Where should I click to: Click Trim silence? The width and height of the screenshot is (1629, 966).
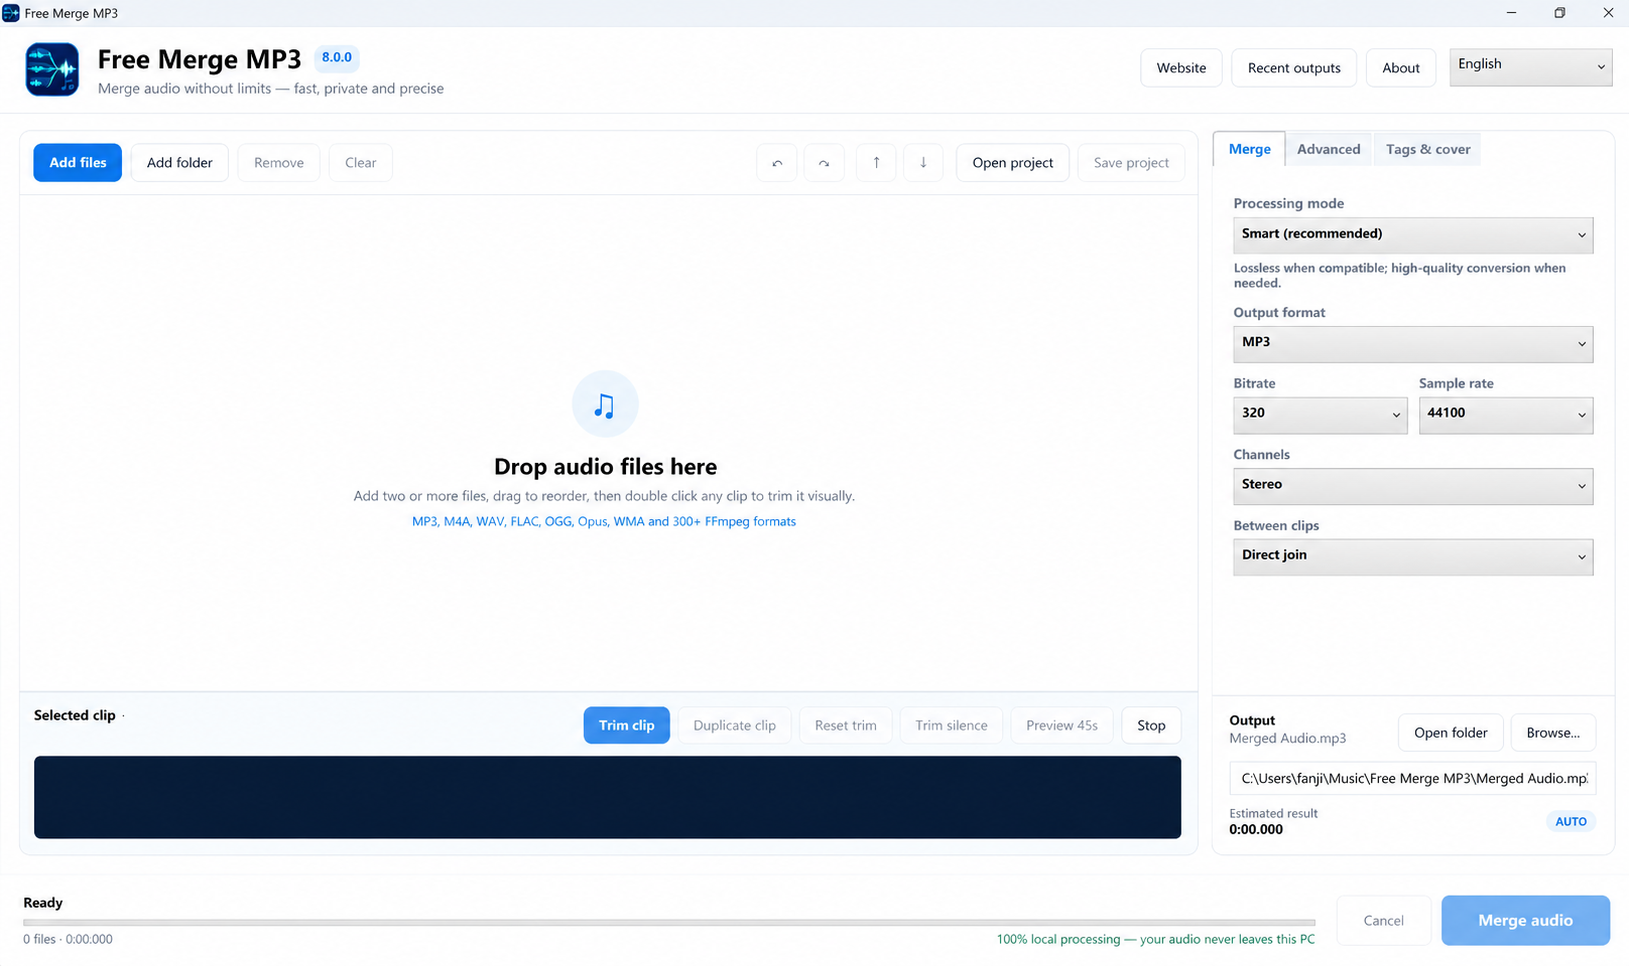pos(952,725)
